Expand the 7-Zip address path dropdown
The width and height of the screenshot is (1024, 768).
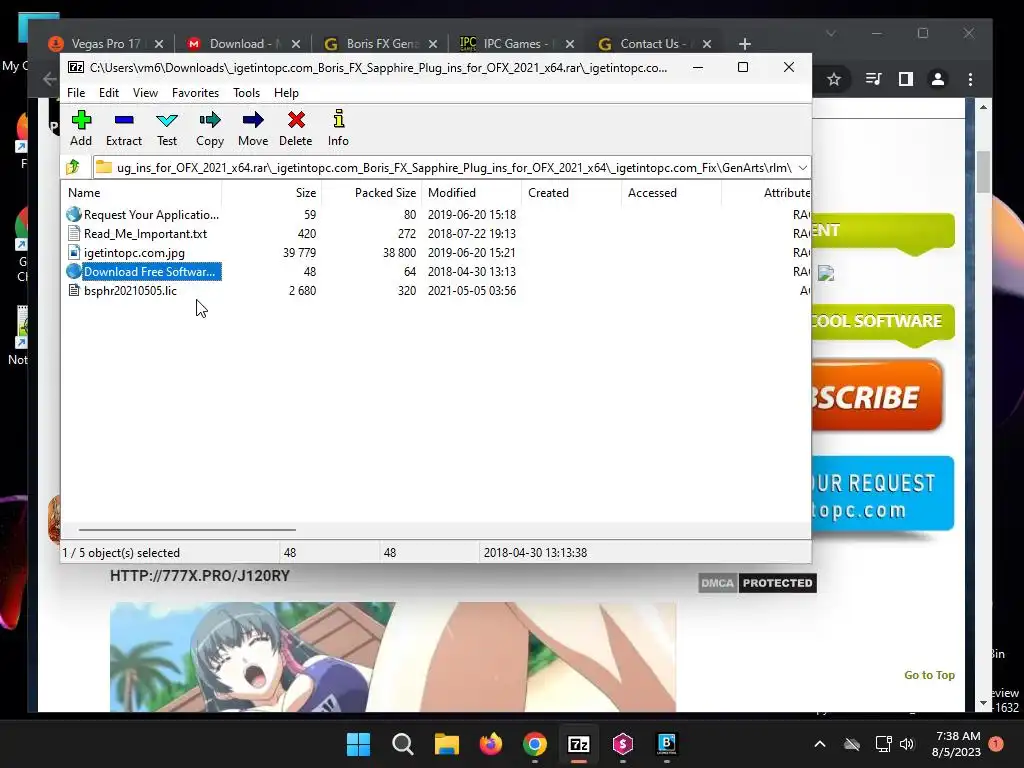tap(803, 168)
